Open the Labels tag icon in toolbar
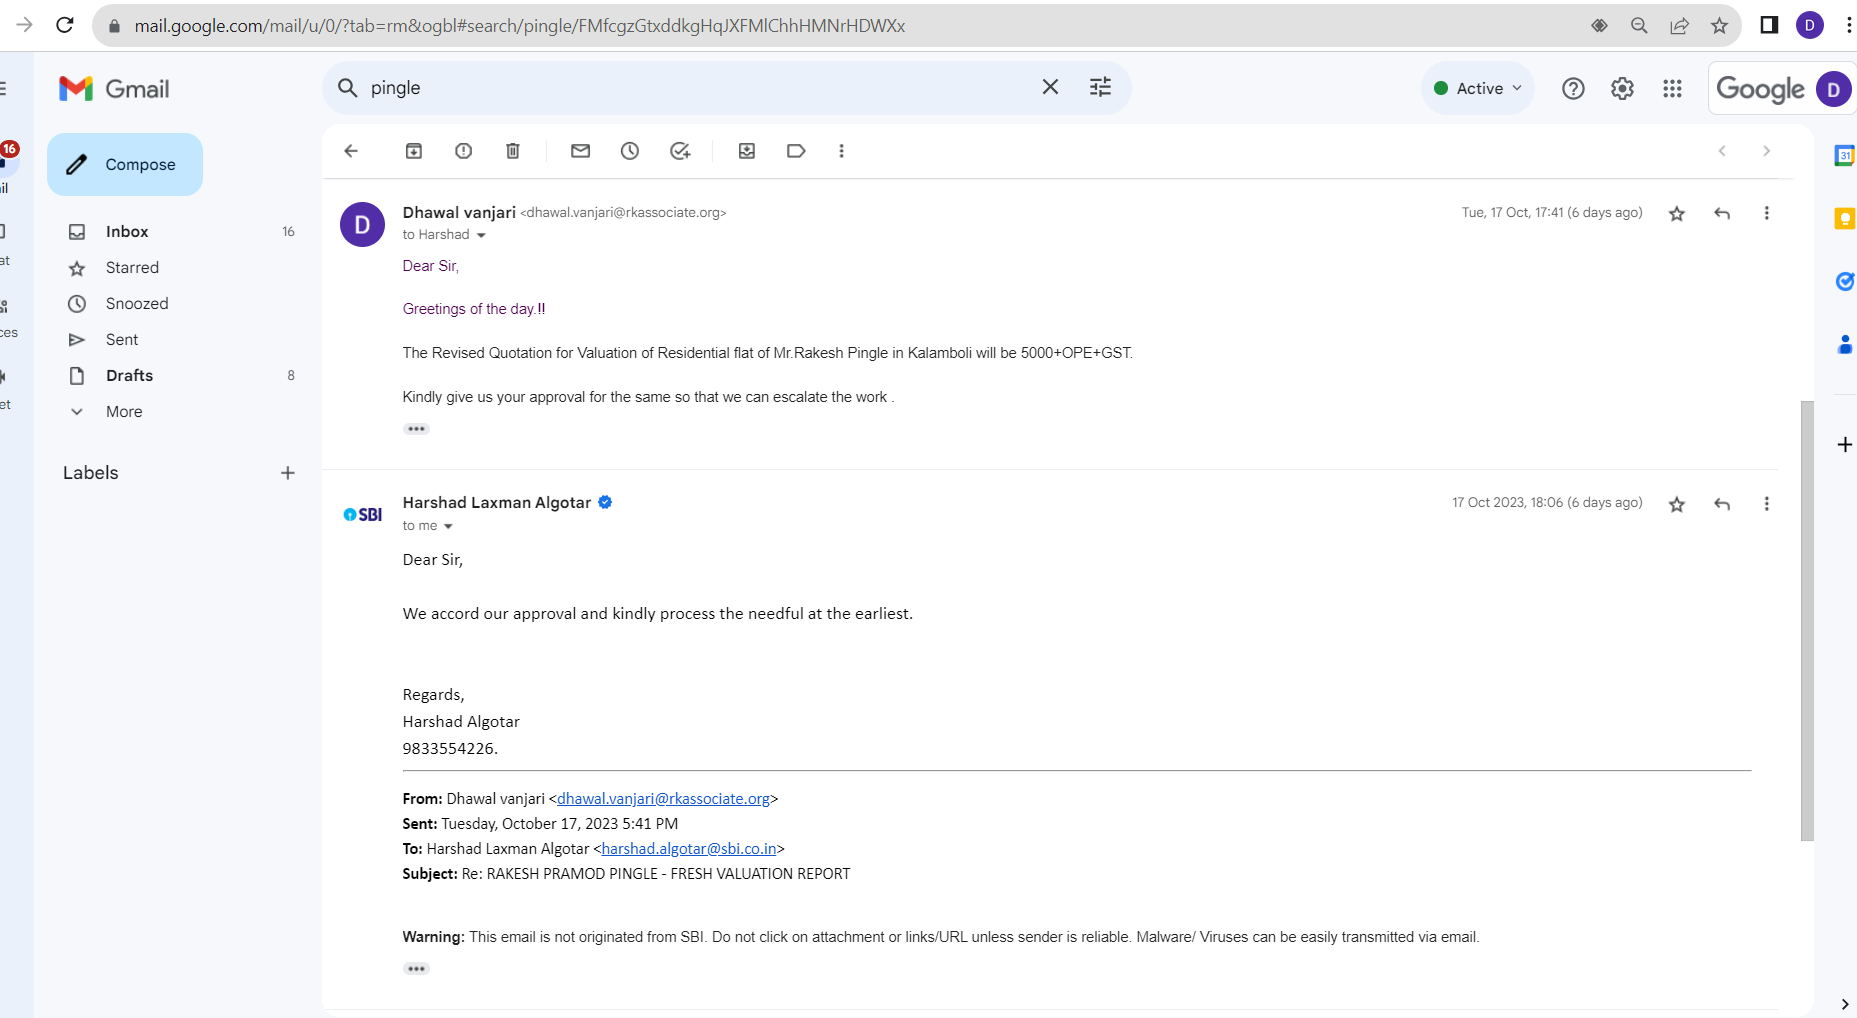This screenshot has height=1018, width=1857. coord(796,151)
